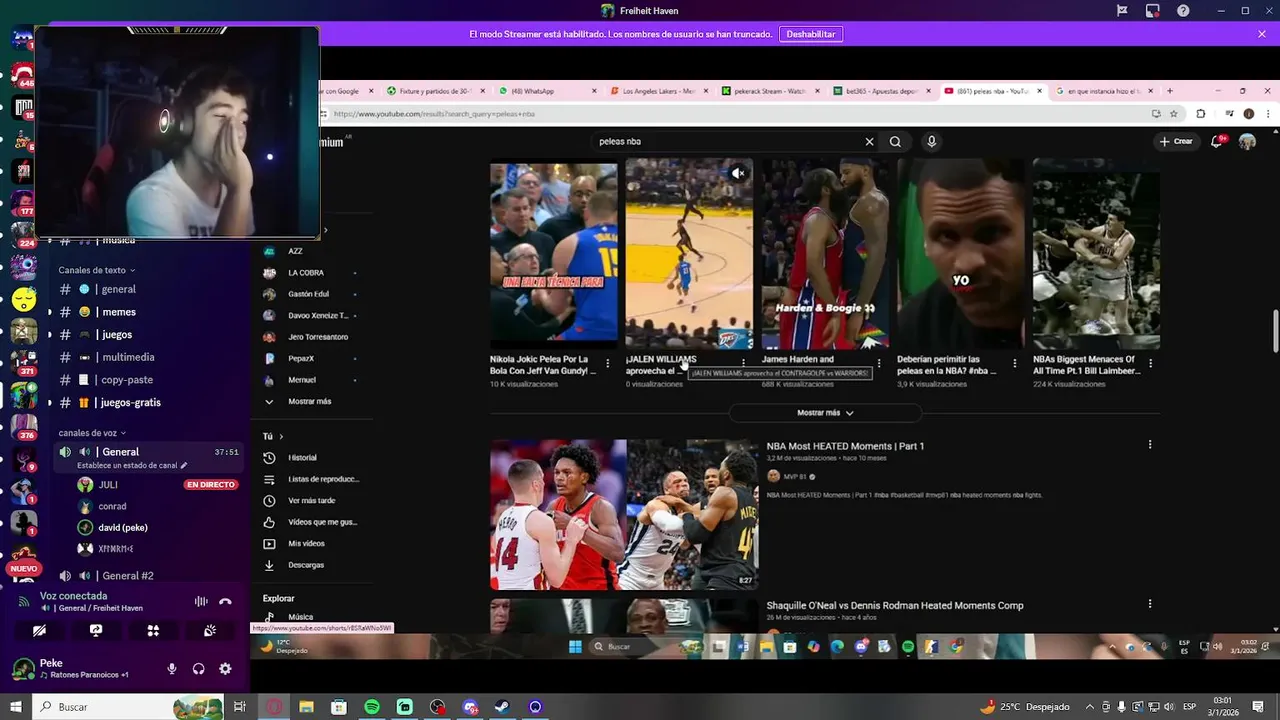Unmute the Jalen Williams short preview
The width and height of the screenshot is (1280, 720).
[738, 173]
